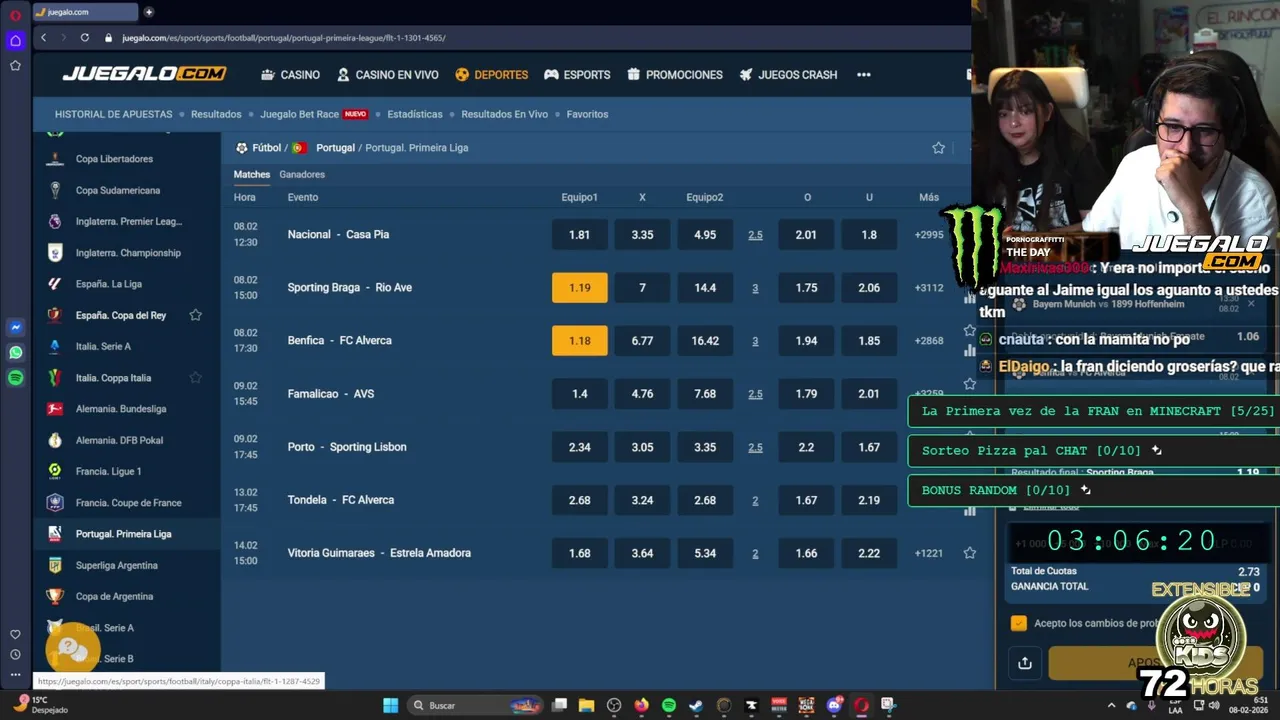This screenshot has height=720, width=1280.
Task: Open Opera WhatsApp sidebar icon
Action: pos(15,353)
